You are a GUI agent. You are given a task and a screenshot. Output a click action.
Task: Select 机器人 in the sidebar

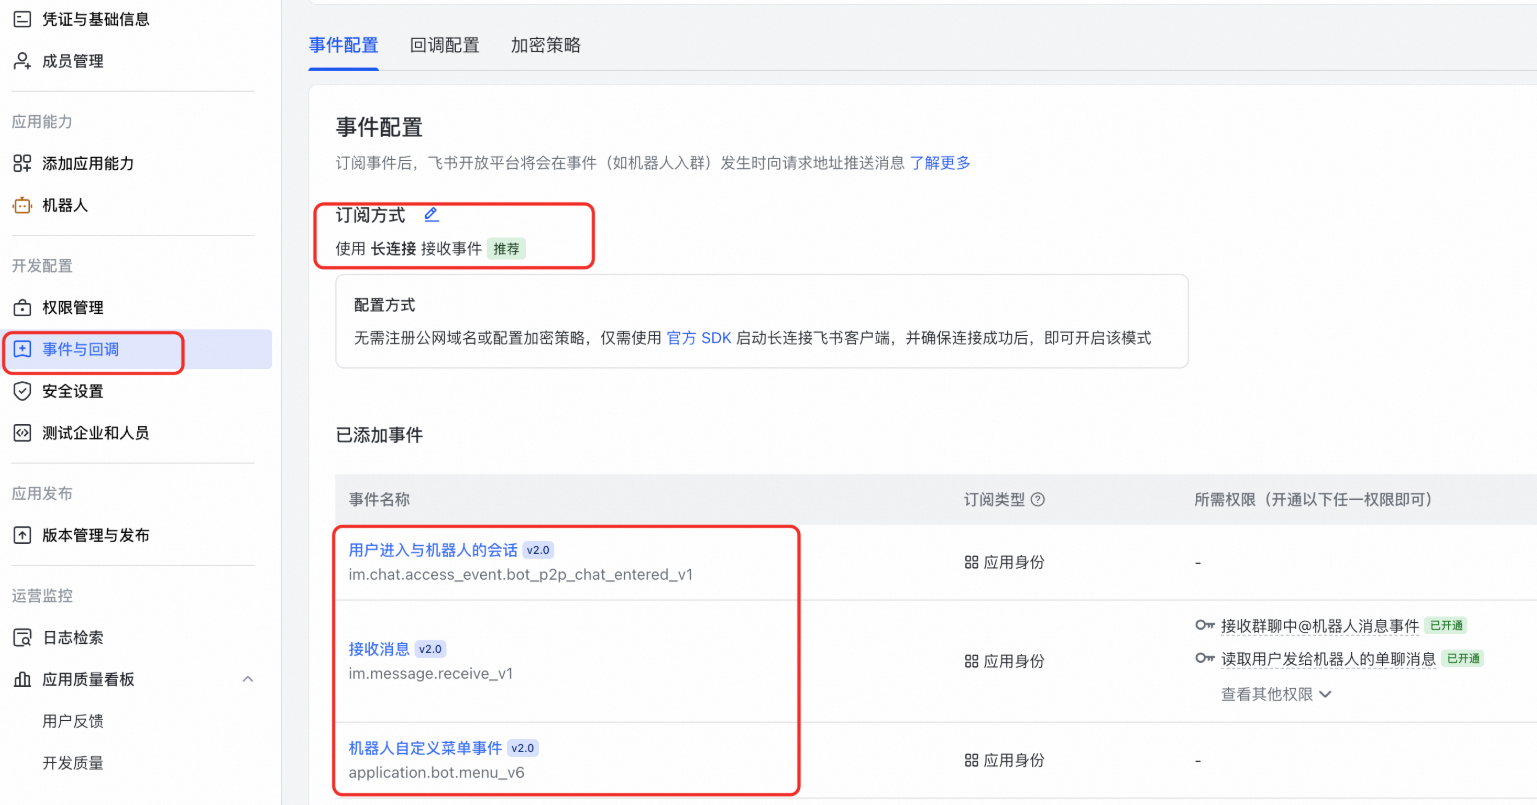point(65,205)
